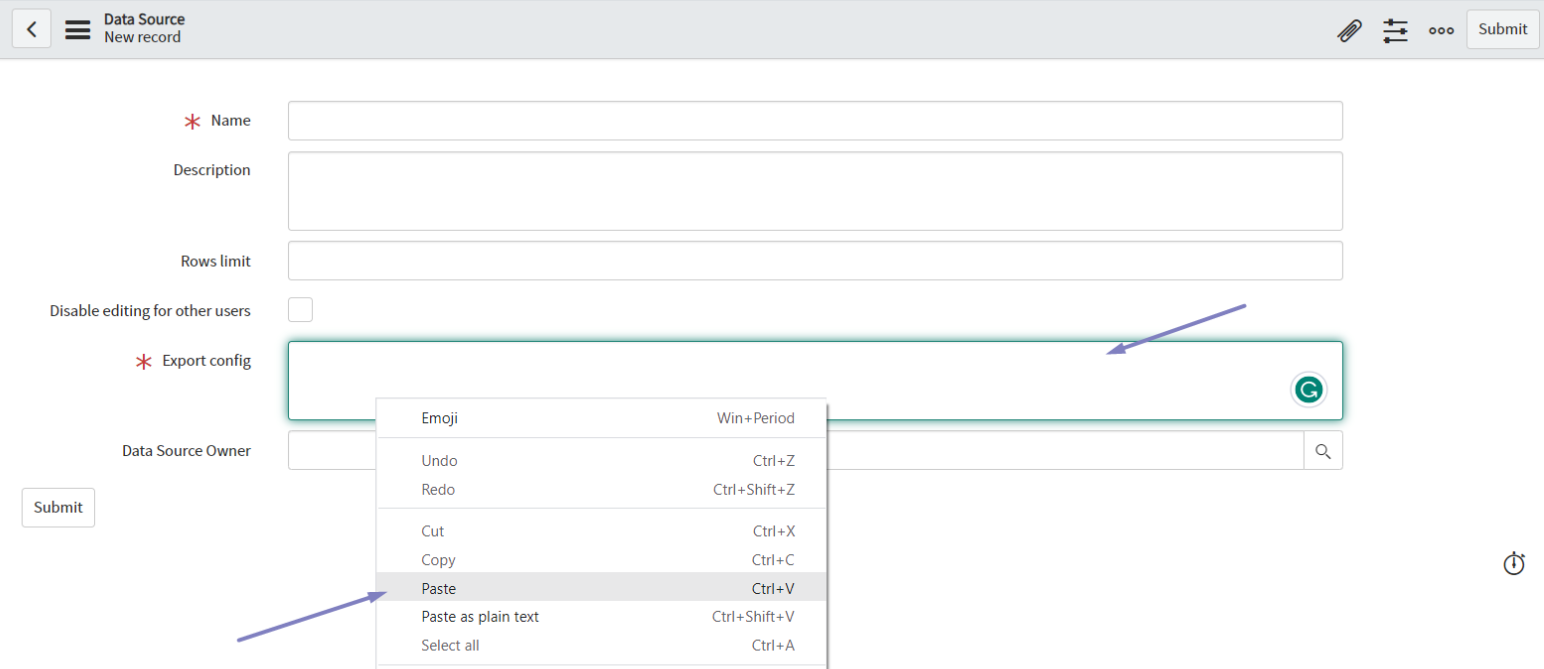Click the Rows limit field
1544x669 pixels.
coord(814,261)
